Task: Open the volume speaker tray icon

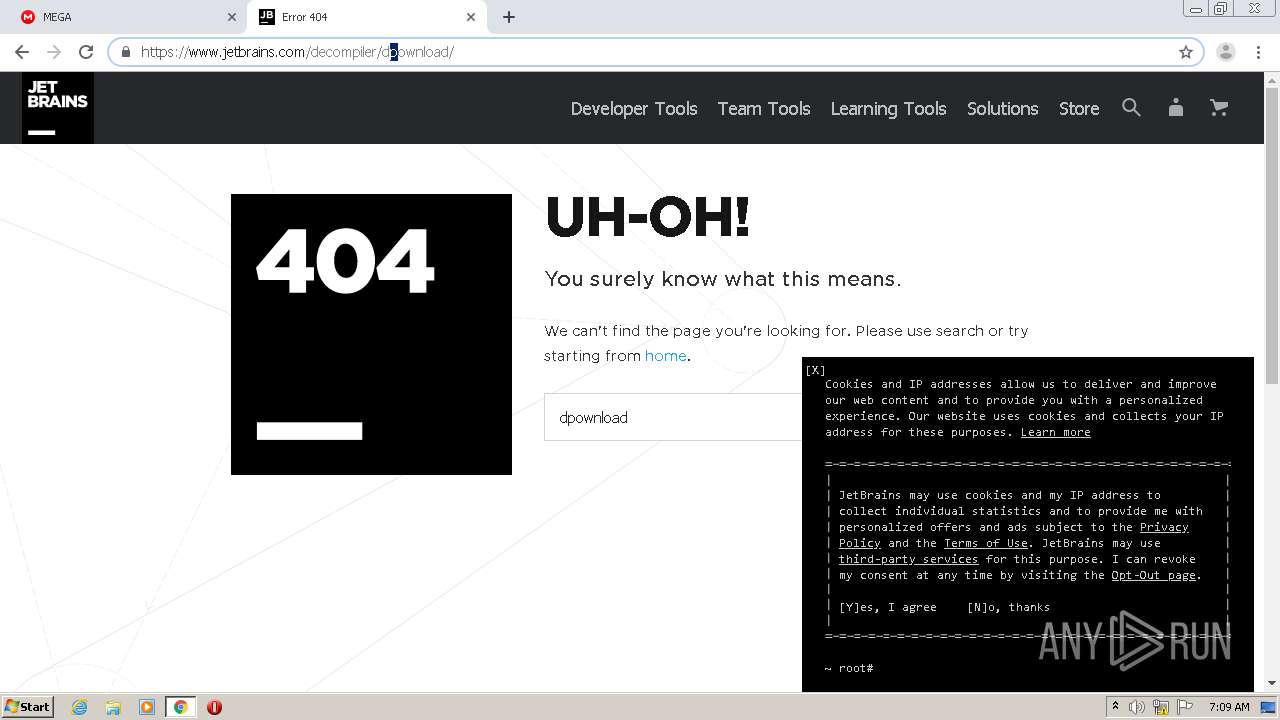Action: (x=1137, y=707)
